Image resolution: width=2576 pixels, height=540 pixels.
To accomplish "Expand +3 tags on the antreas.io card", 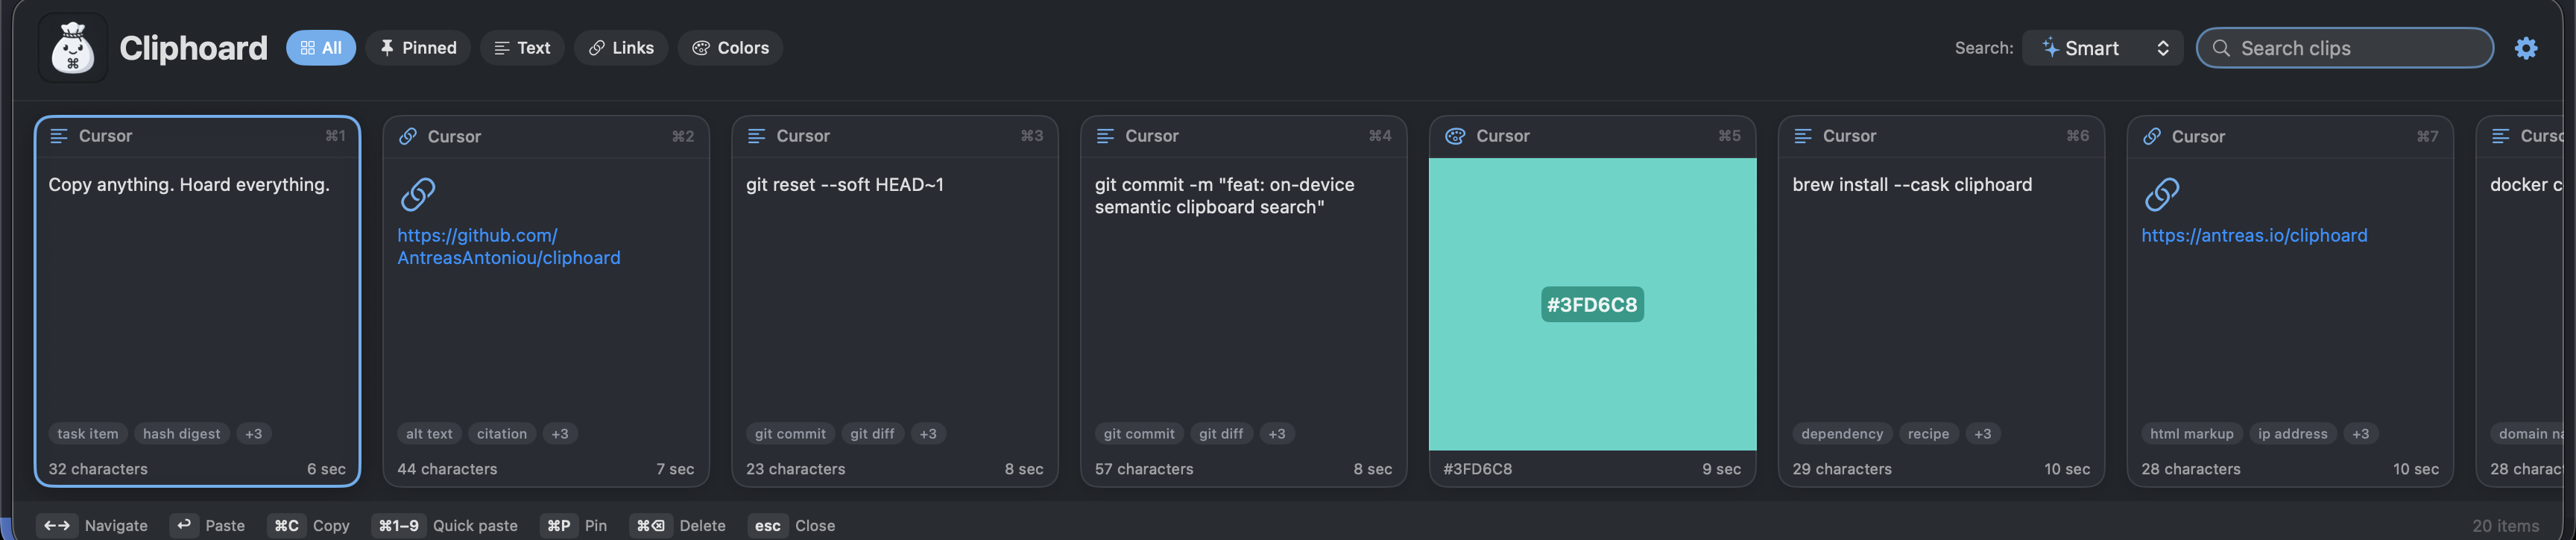I will point(2361,434).
